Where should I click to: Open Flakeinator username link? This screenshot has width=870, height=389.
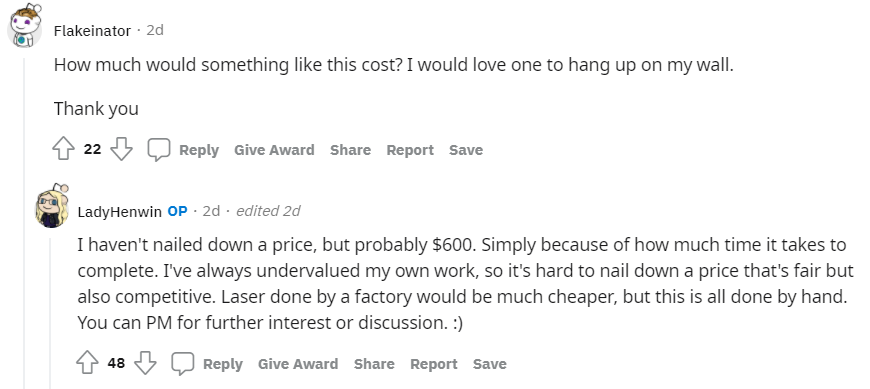click(x=92, y=31)
